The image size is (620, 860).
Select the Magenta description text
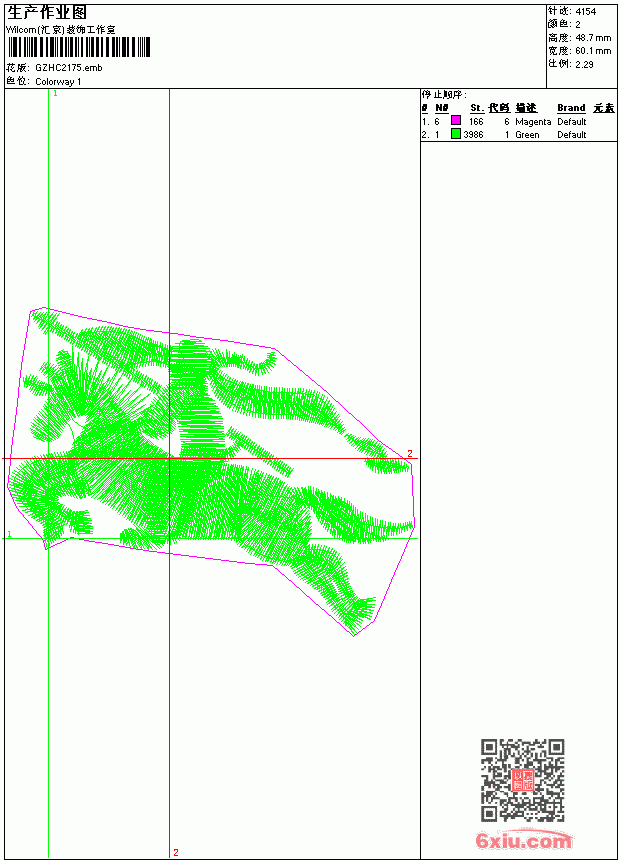[x=533, y=122]
